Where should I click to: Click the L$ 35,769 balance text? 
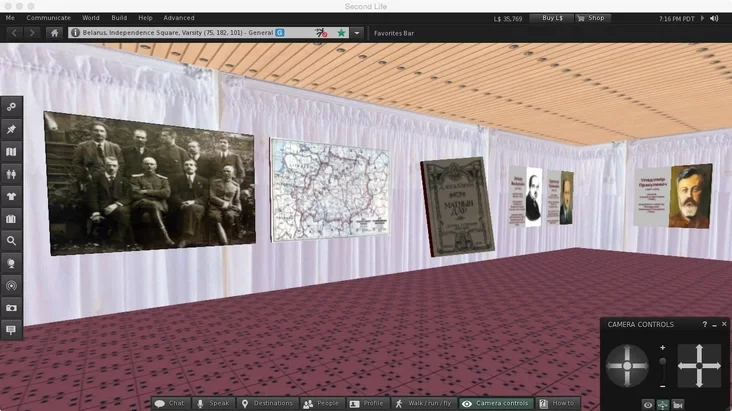[x=508, y=19]
